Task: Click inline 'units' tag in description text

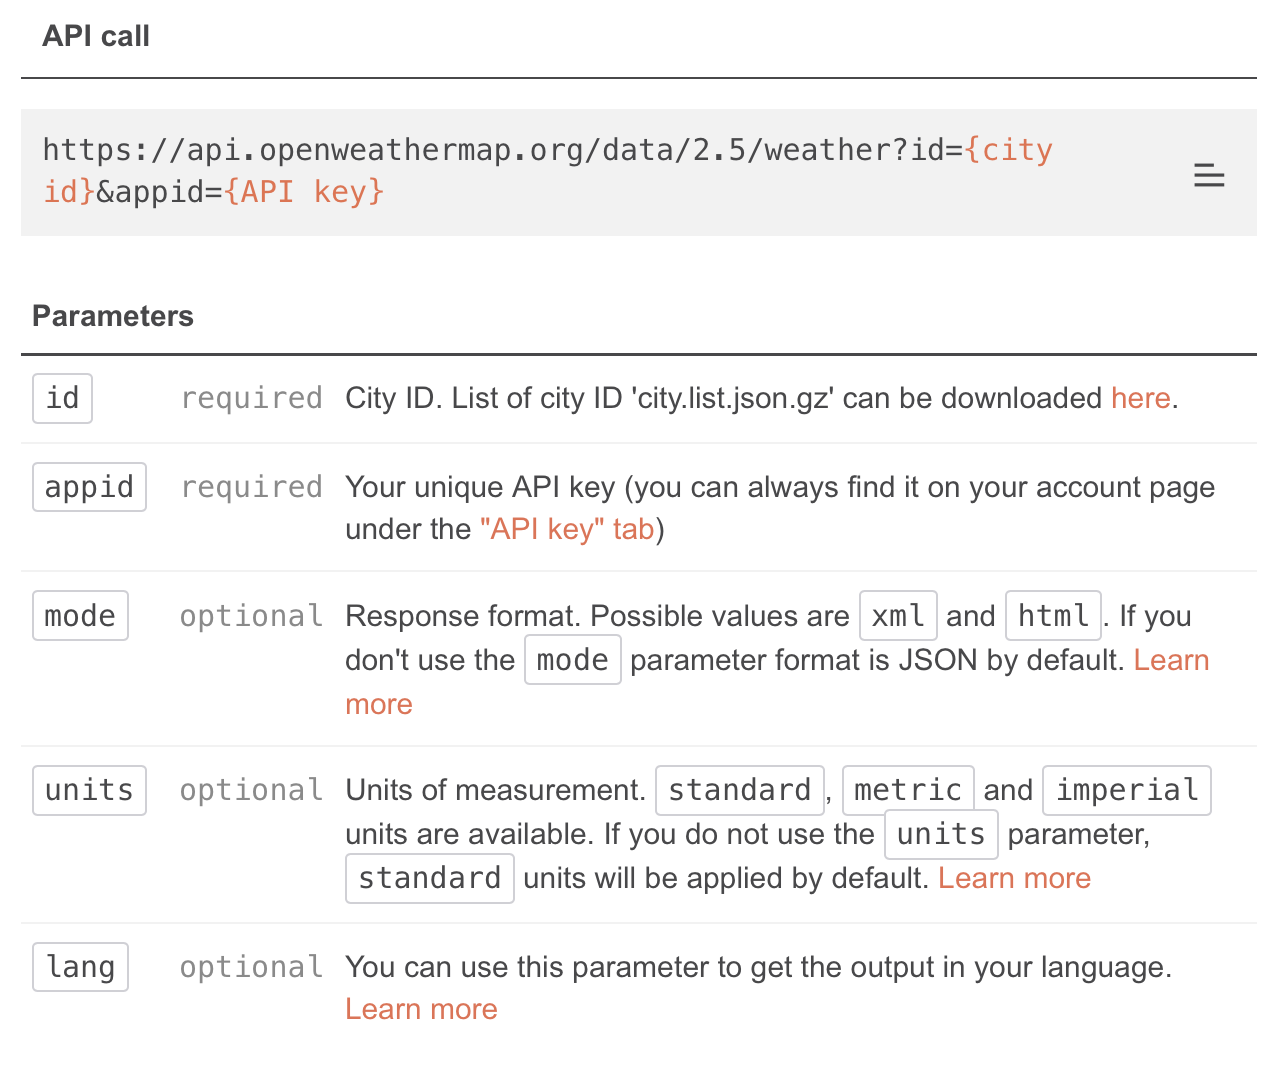Action: (941, 834)
